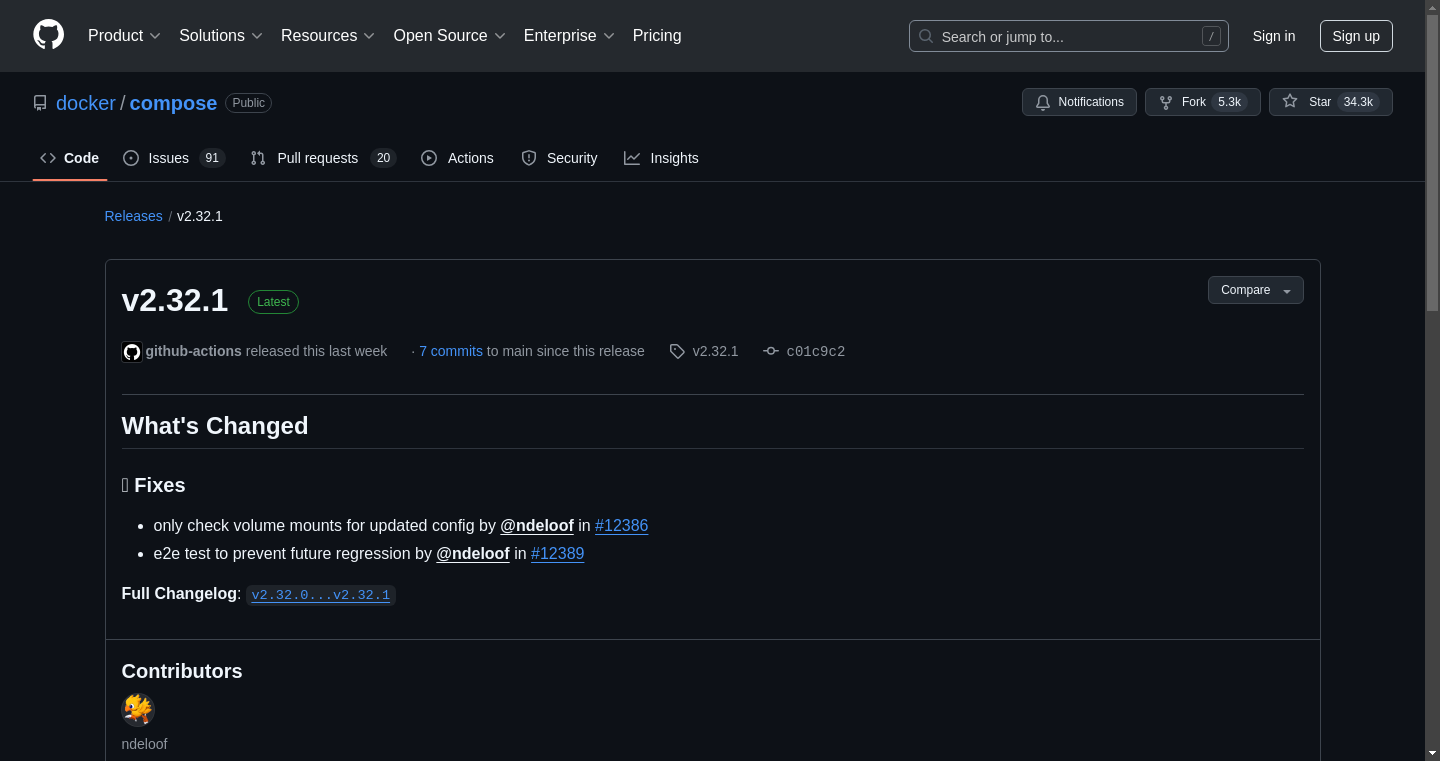The image size is (1440, 761).
Task: Click the ndeloof contributor name
Action: [x=144, y=744]
